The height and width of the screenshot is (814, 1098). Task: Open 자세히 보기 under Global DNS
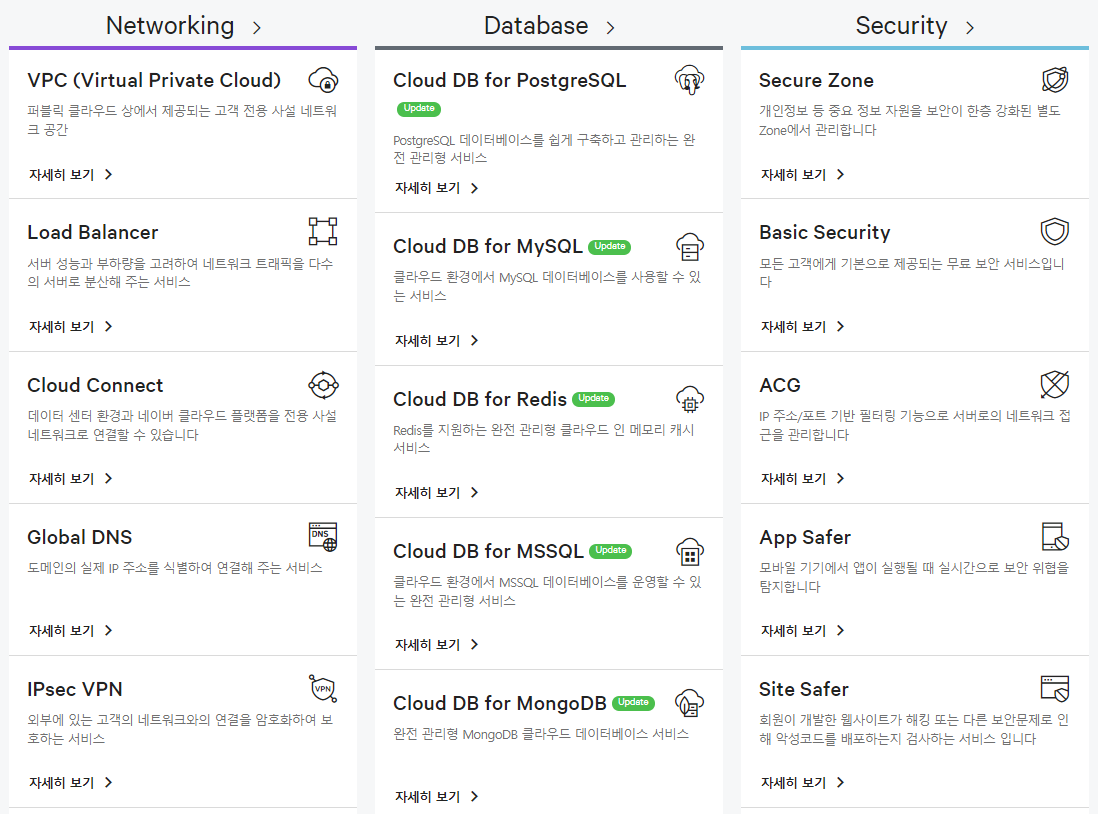70,630
